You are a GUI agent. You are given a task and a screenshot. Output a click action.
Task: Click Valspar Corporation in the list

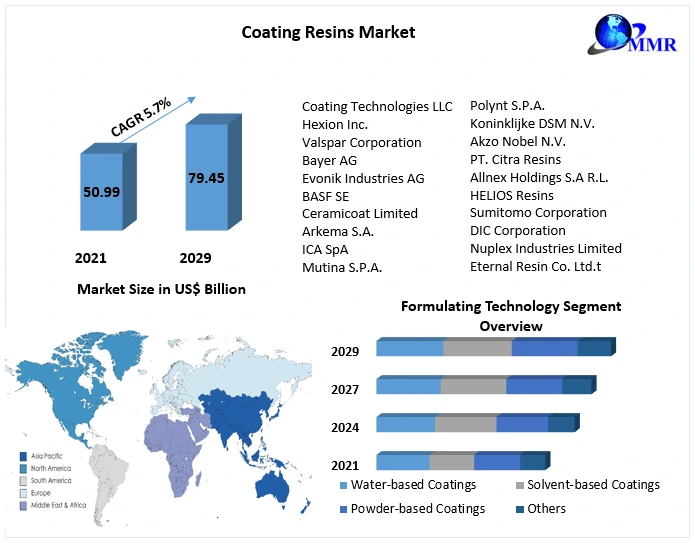(362, 142)
